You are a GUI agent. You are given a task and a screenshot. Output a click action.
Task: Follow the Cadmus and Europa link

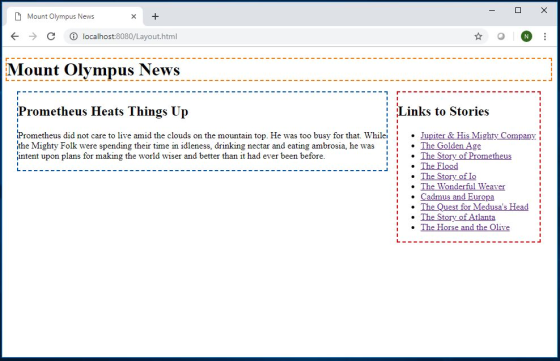pos(457,197)
